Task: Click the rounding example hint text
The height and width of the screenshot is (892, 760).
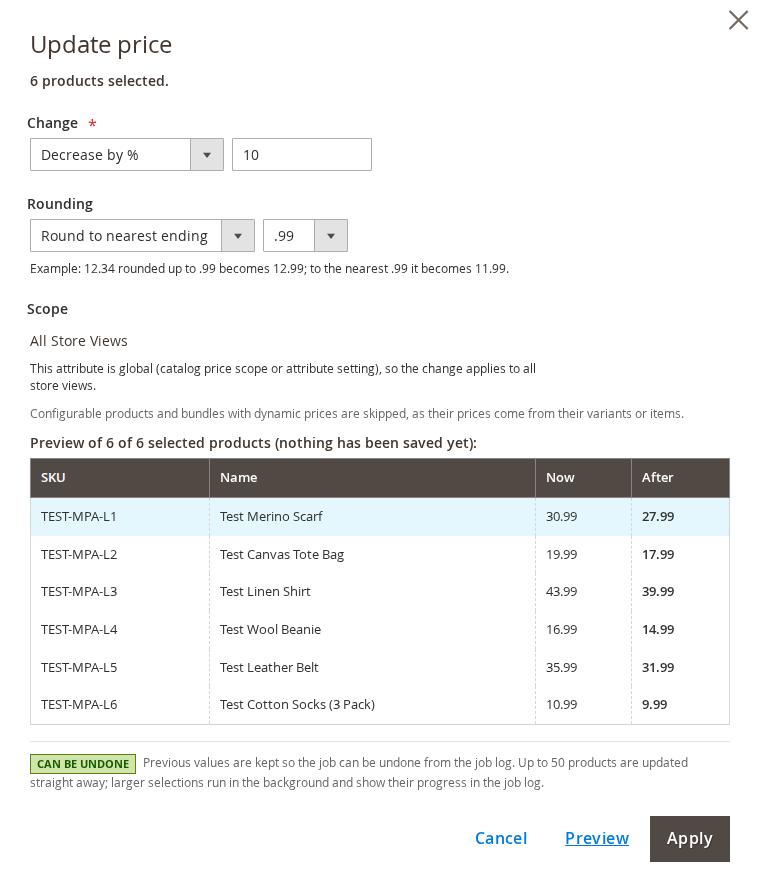Action: 269,269
